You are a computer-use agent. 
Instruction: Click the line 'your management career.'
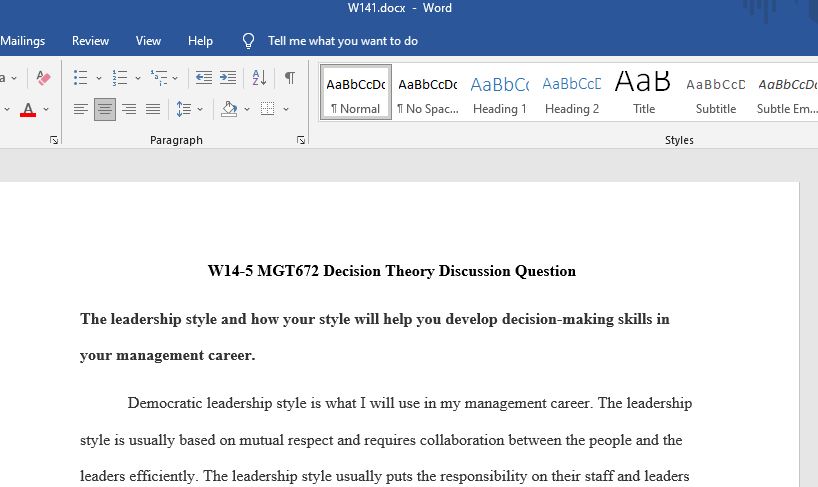point(167,356)
